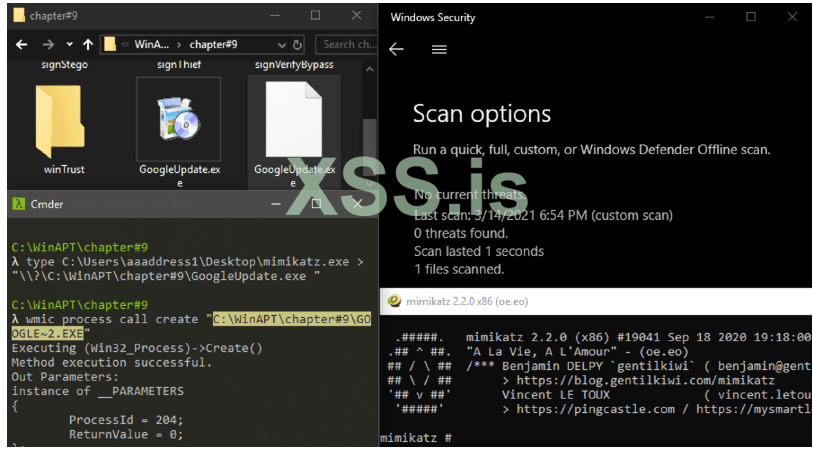The height and width of the screenshot is (451, 813).
Task: Minimize the Windows Security window
Action: click(x=710, y=17)
